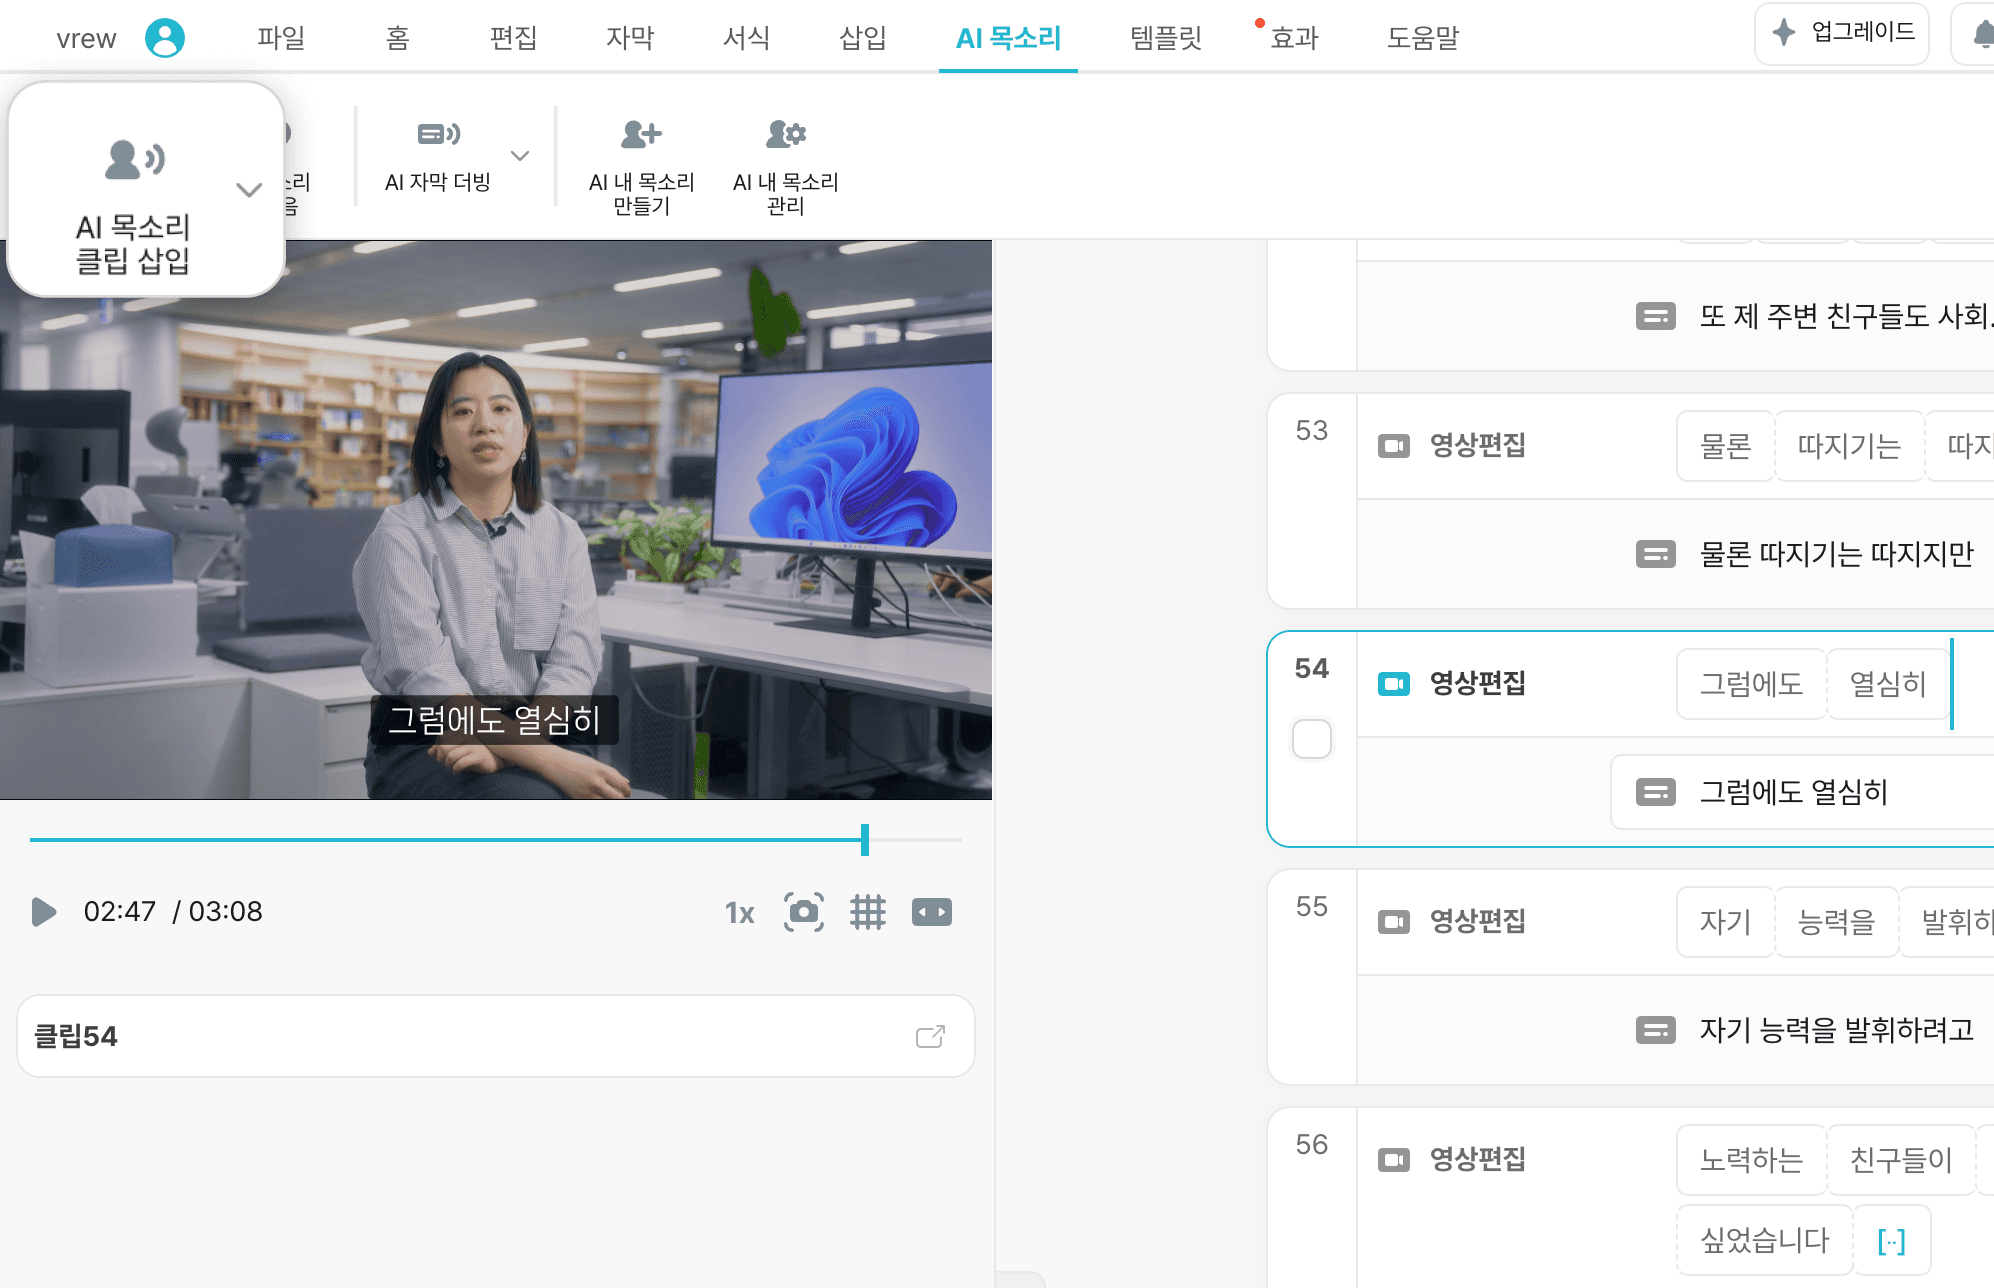Open the 1x playback speed selector
This screenshot has width=1994, height=1288.
(x=739, y=912)
